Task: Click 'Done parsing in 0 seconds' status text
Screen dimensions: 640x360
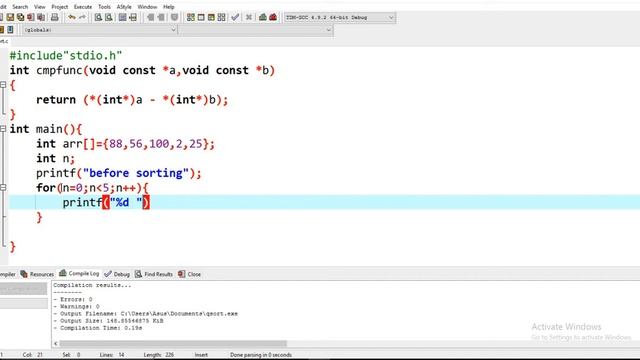Action: click(261, 355)
